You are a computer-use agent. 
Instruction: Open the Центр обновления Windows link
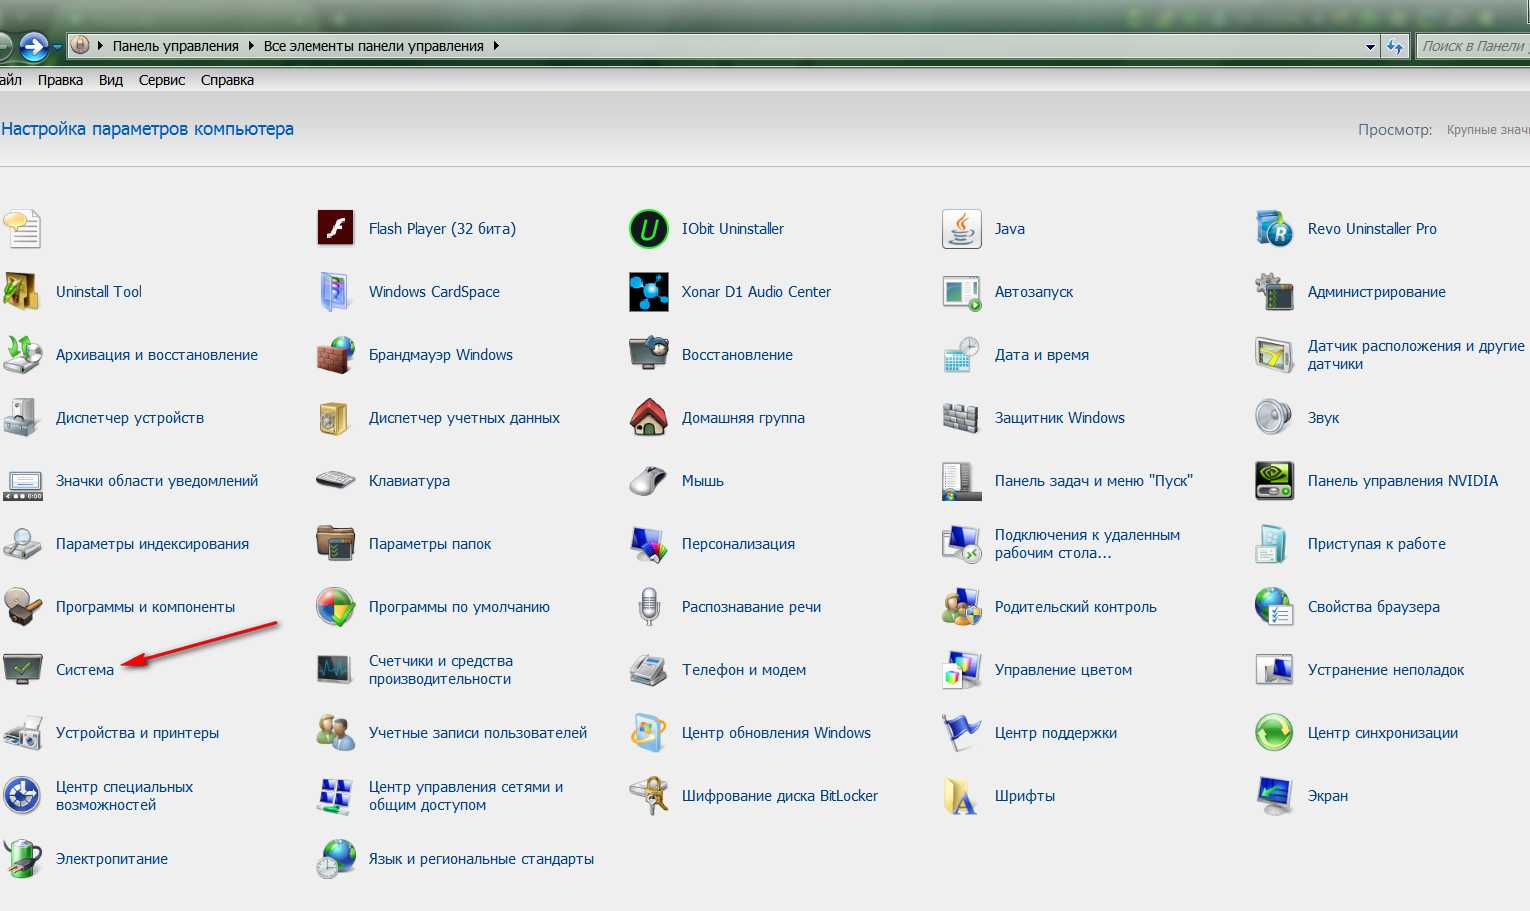[x=776, y=733]
